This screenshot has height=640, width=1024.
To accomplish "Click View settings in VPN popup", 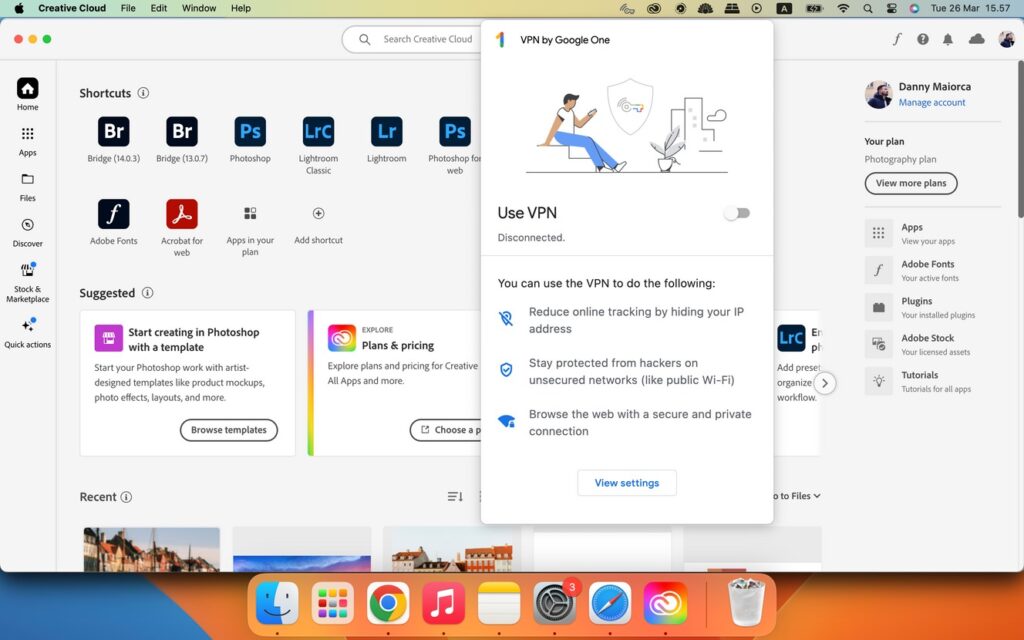I will pos(627,483).
